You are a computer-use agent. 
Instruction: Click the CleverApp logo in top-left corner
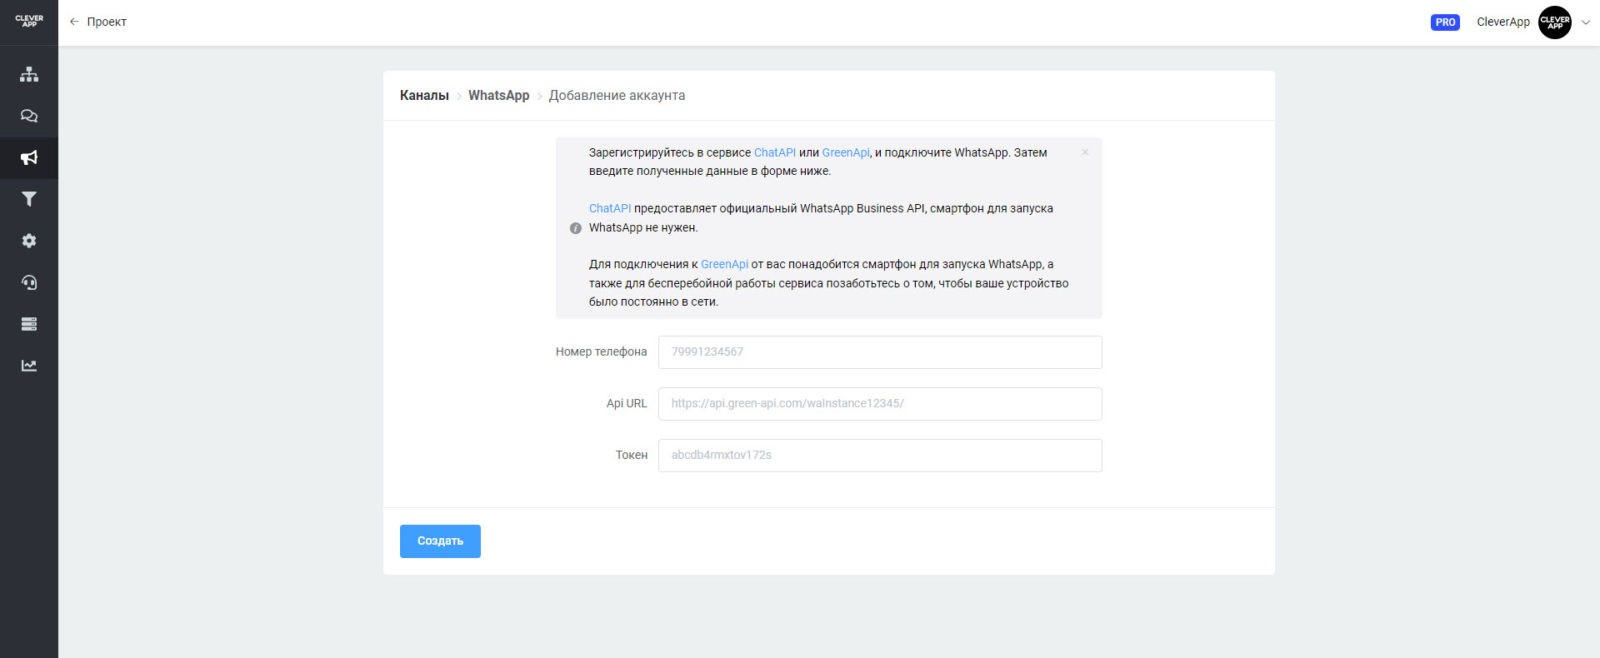[29, 21]
